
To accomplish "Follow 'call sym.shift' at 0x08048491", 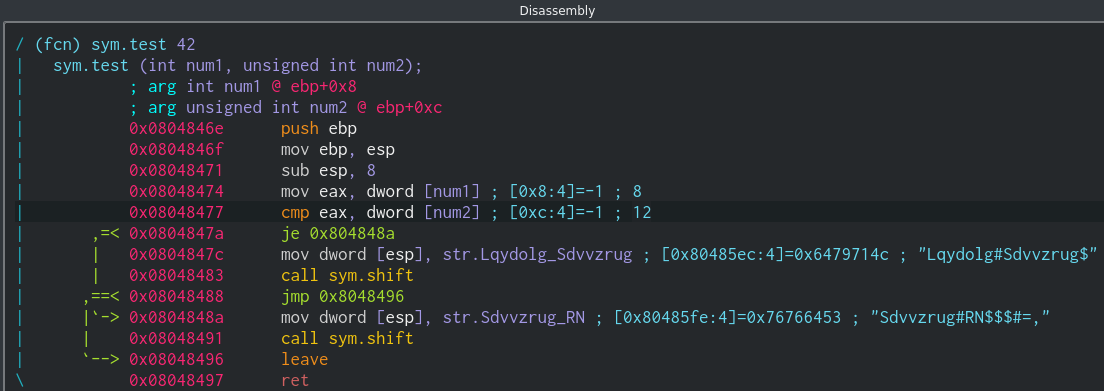I will coord(347,339).
